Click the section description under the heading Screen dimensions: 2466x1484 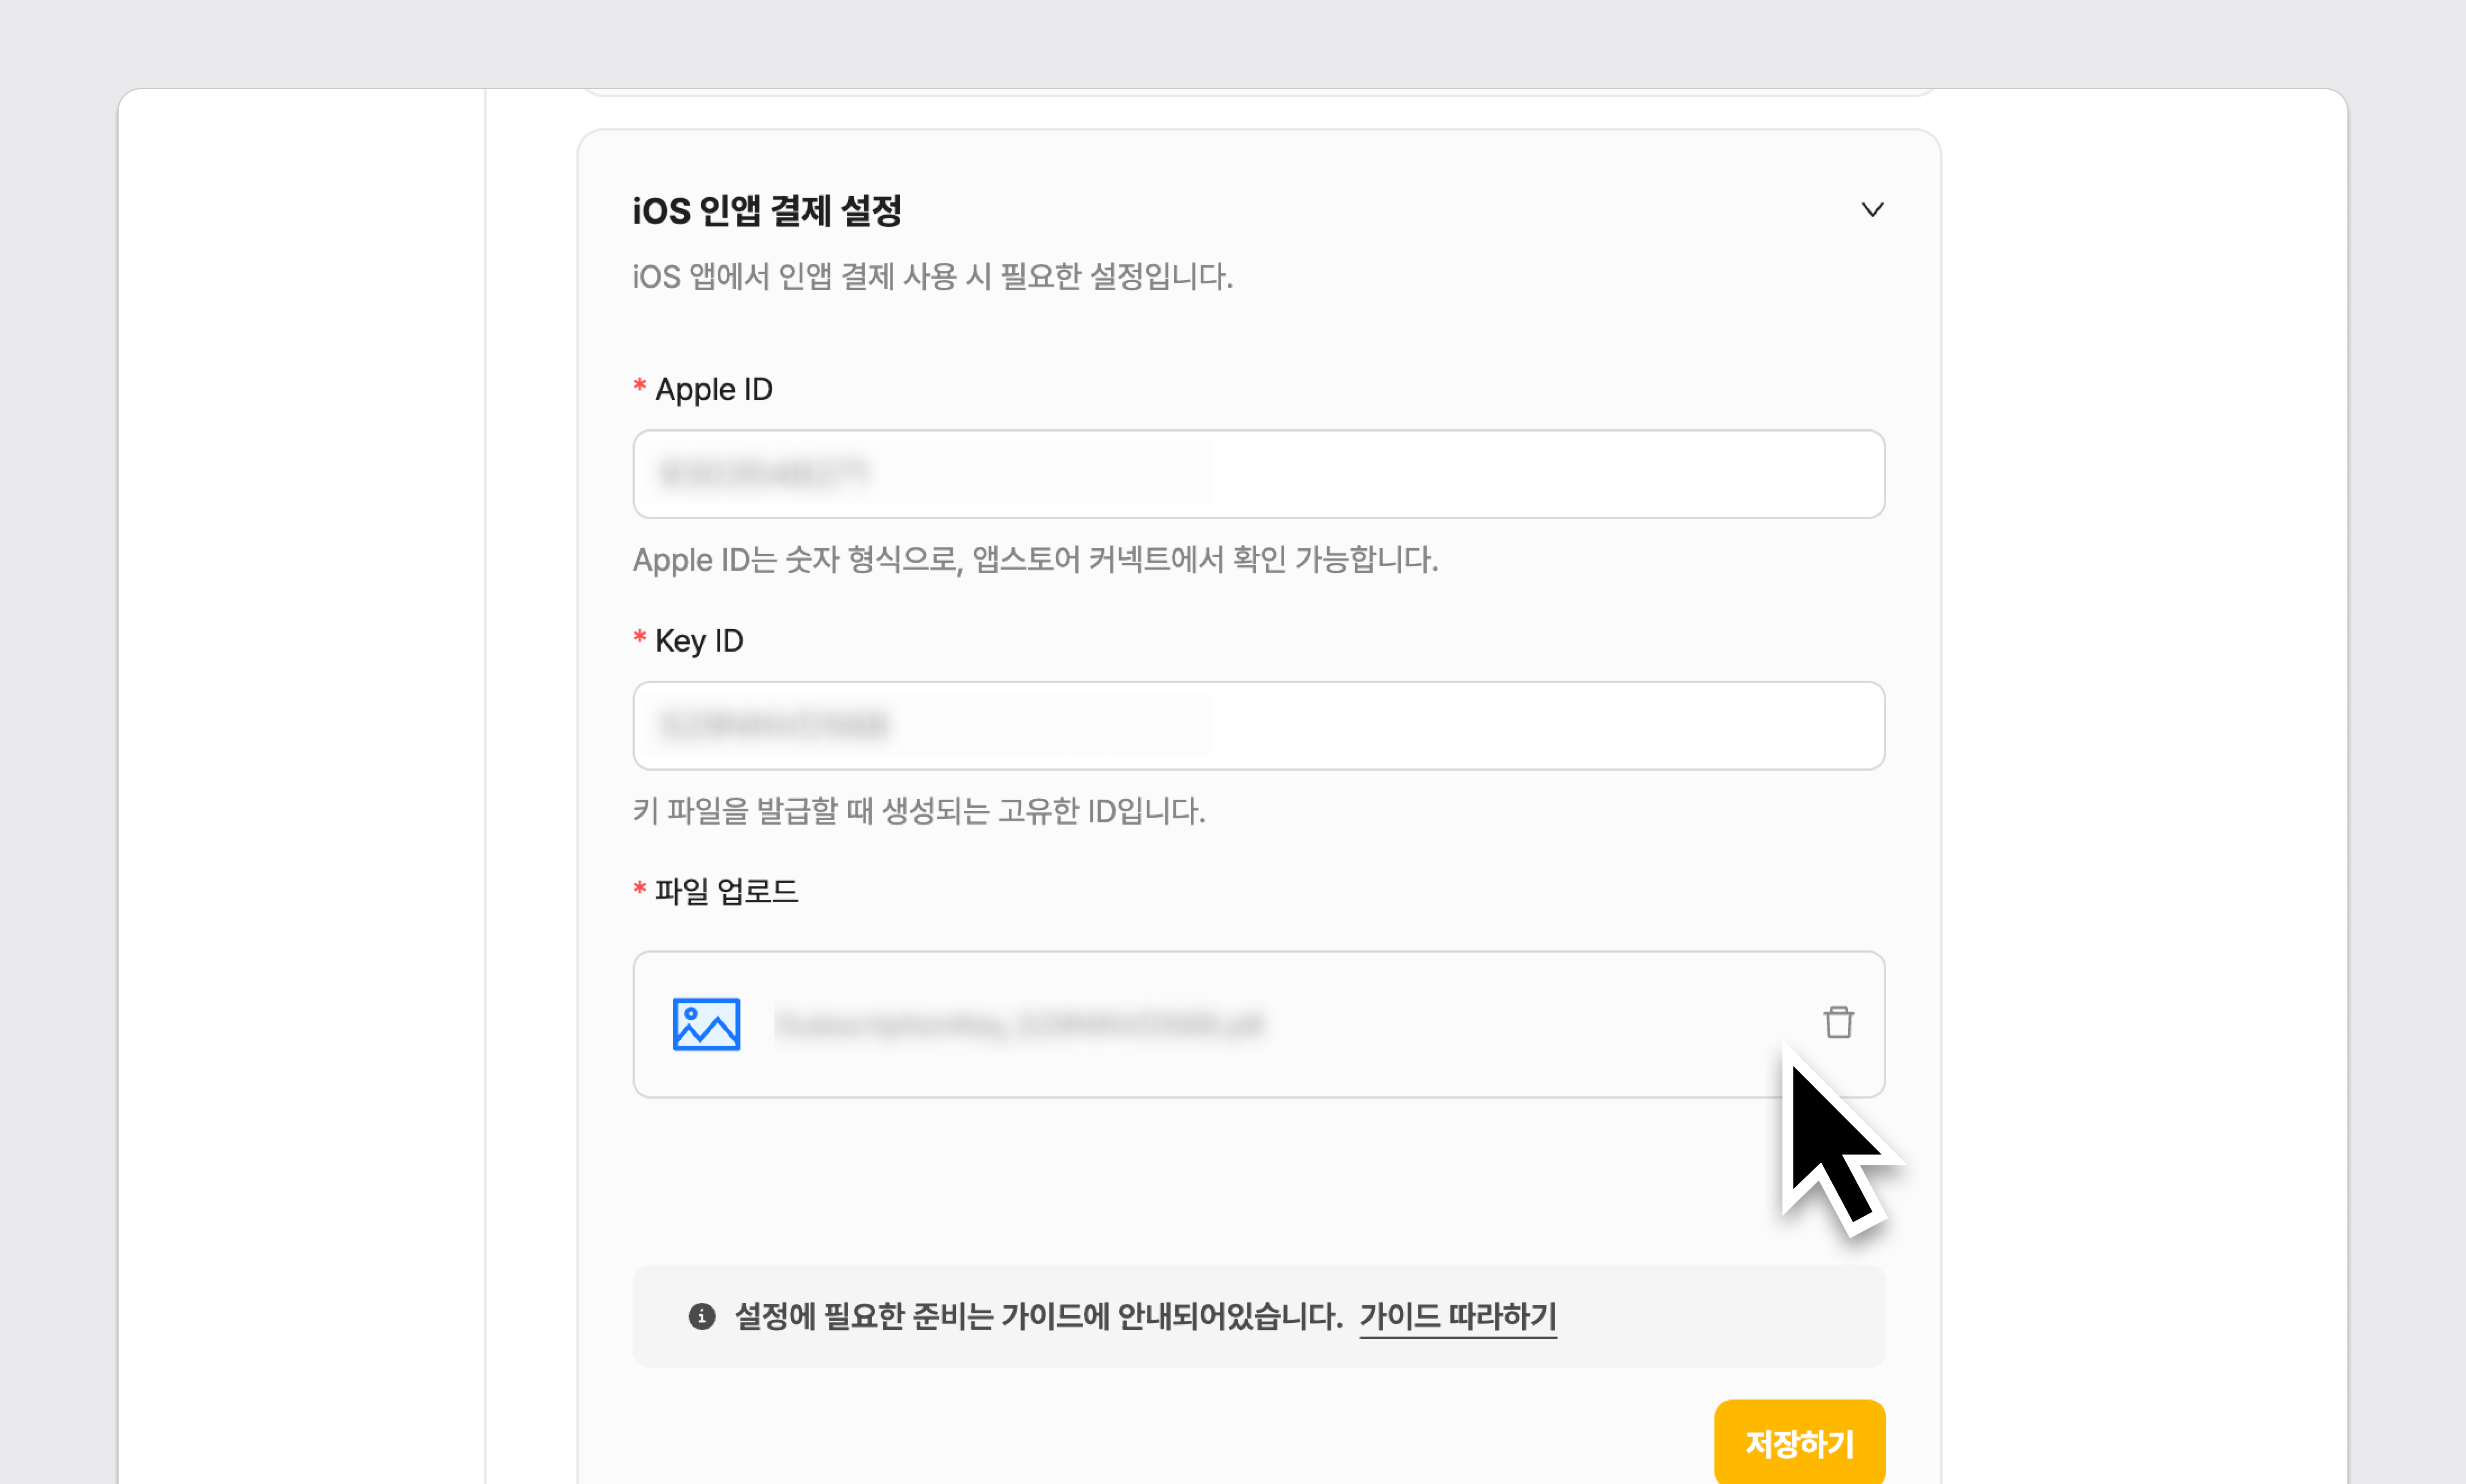932,277
